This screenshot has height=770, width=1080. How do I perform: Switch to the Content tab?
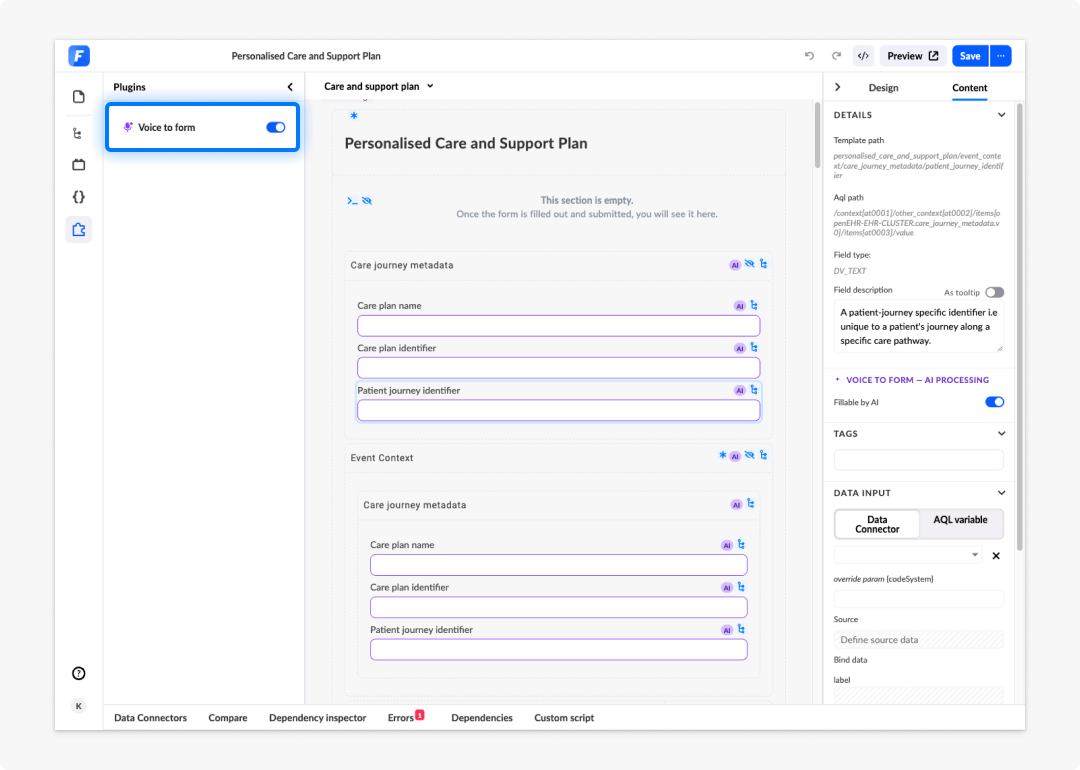pos(969,87)
